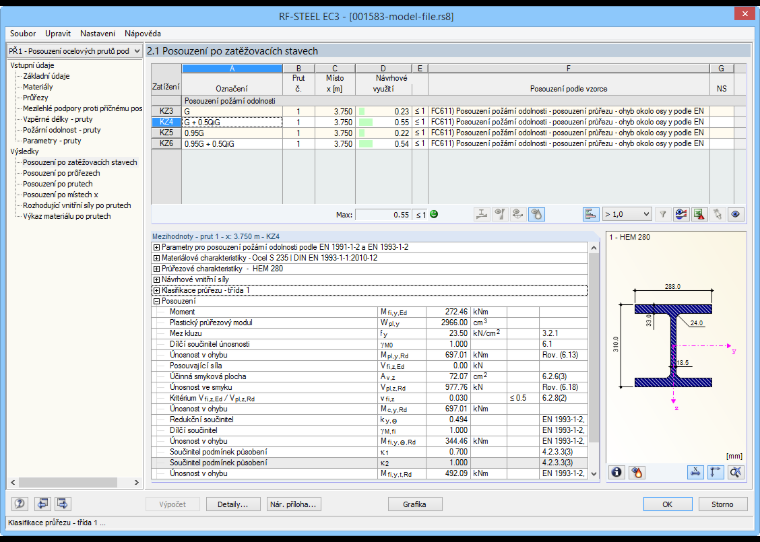The image size is (760, 542).
Task: Toggle the colored result bars icon
Action: pyautogui.click(x=591, y=214)
